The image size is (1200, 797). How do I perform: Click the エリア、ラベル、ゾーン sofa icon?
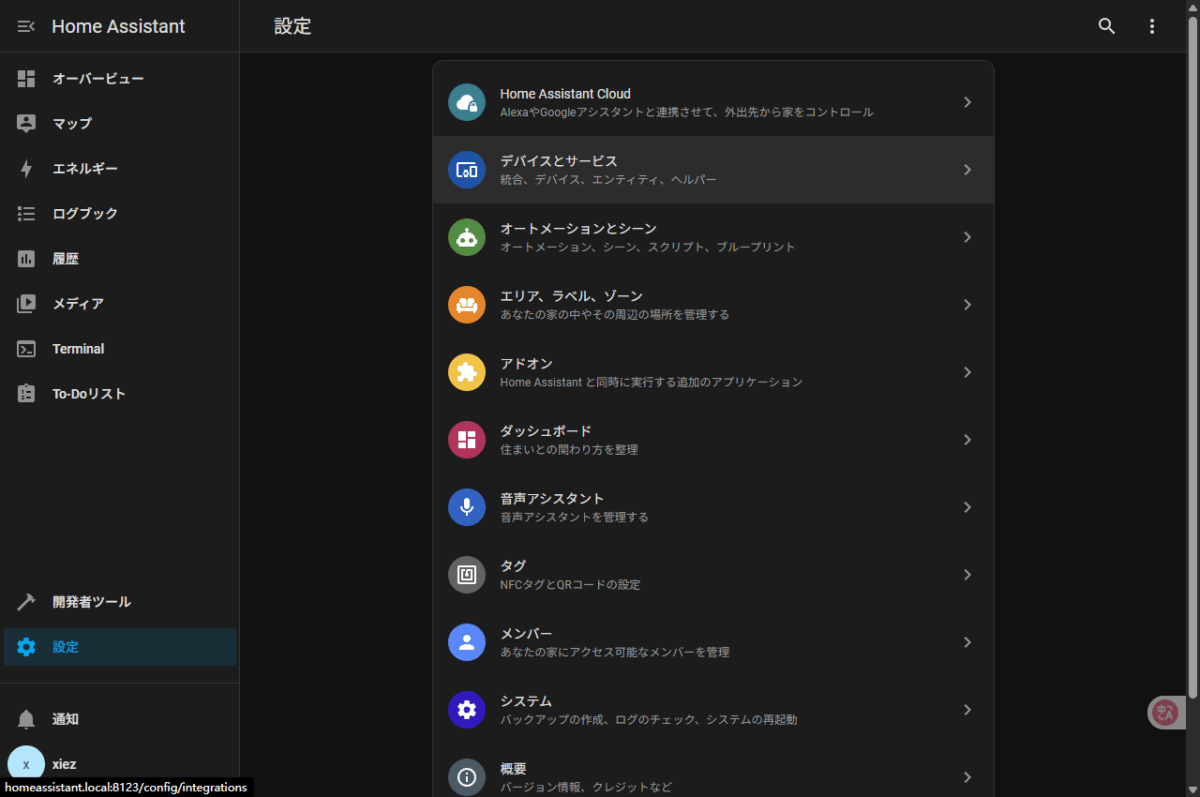click(x=467, y=305)
